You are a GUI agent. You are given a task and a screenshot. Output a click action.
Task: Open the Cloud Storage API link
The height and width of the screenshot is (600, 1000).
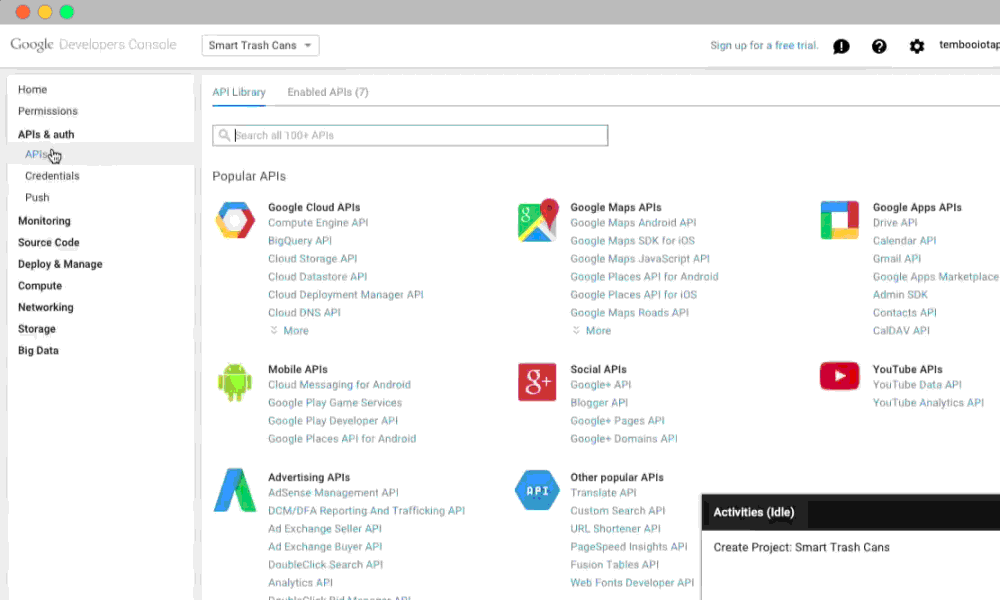tap(312, 259)
